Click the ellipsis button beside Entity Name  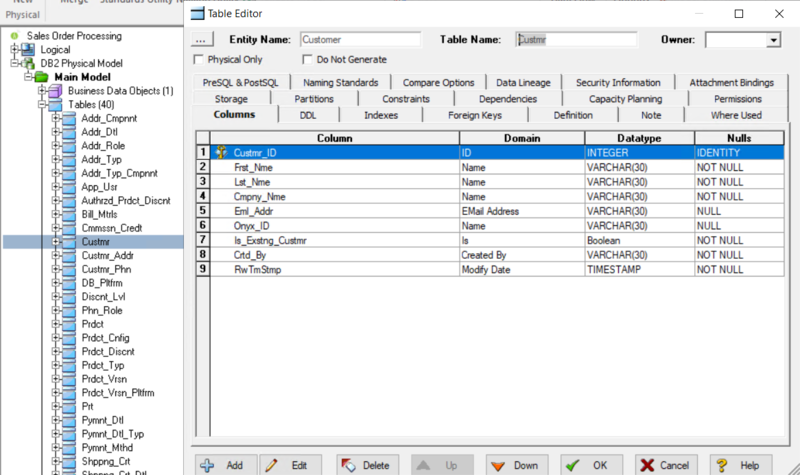pyautogui.click(x=202, y=39)
